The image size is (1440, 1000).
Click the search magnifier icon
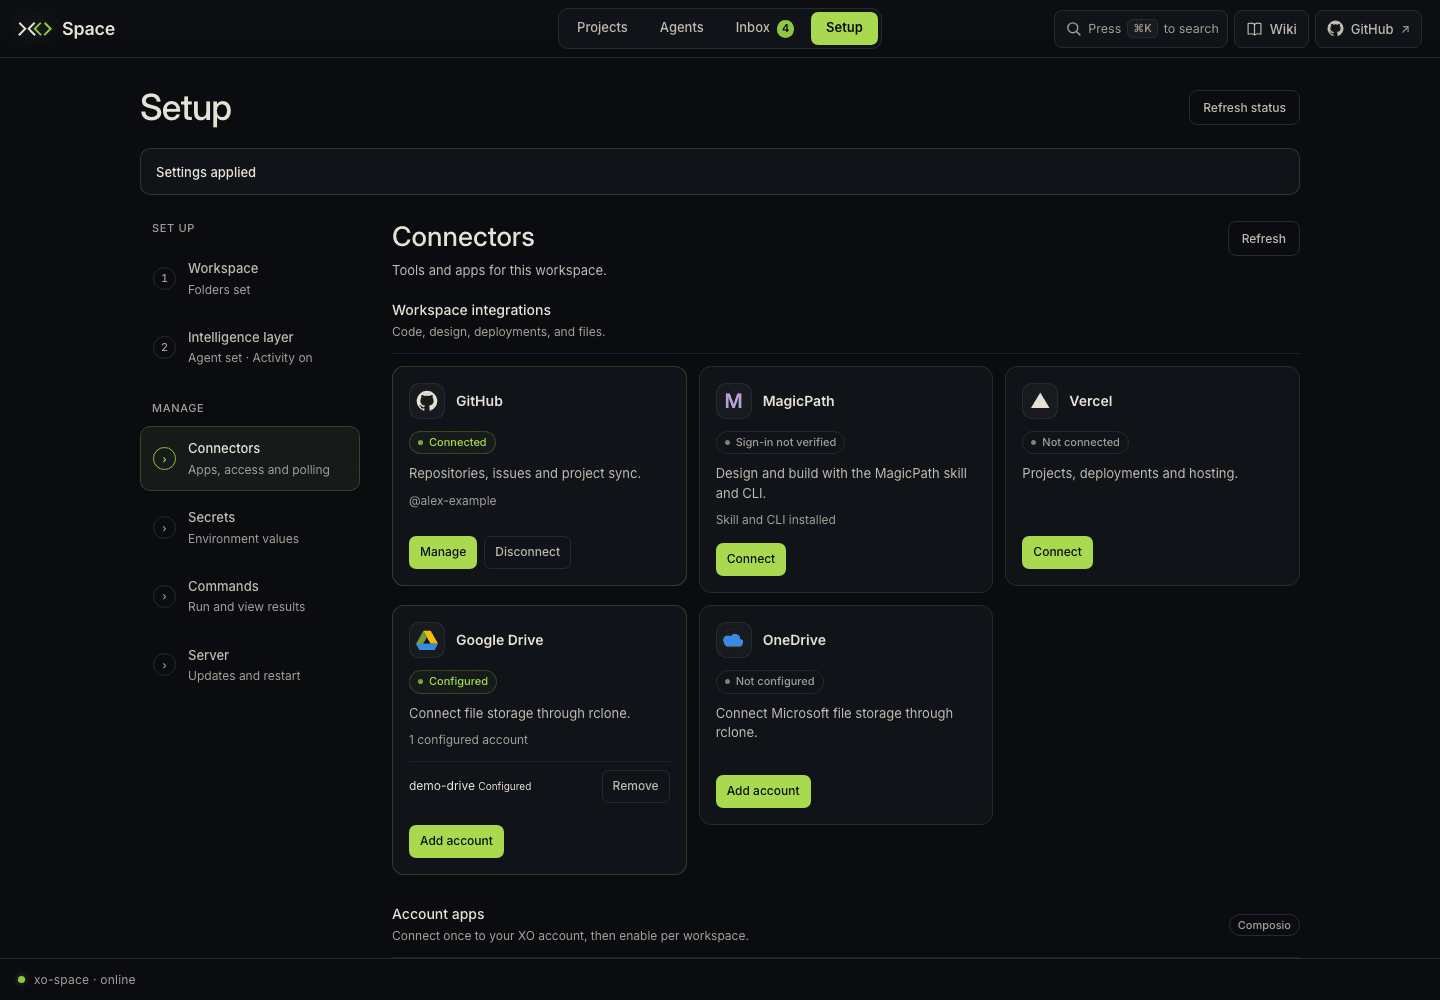(1073, 29)
